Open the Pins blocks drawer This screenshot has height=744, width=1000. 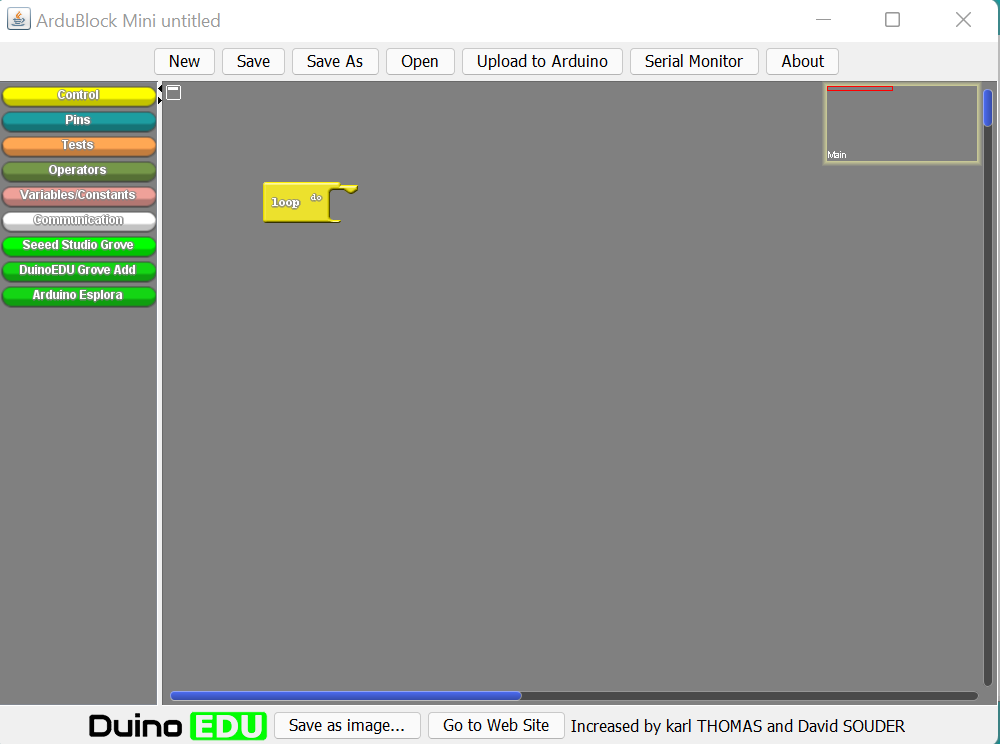click(x=78, y=121)
